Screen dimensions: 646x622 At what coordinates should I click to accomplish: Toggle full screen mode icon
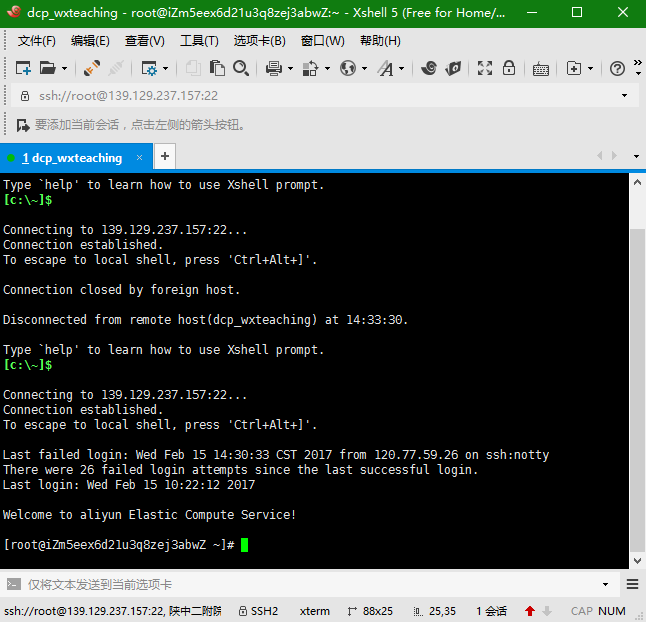pyautogui.click(x=485, y=68)
